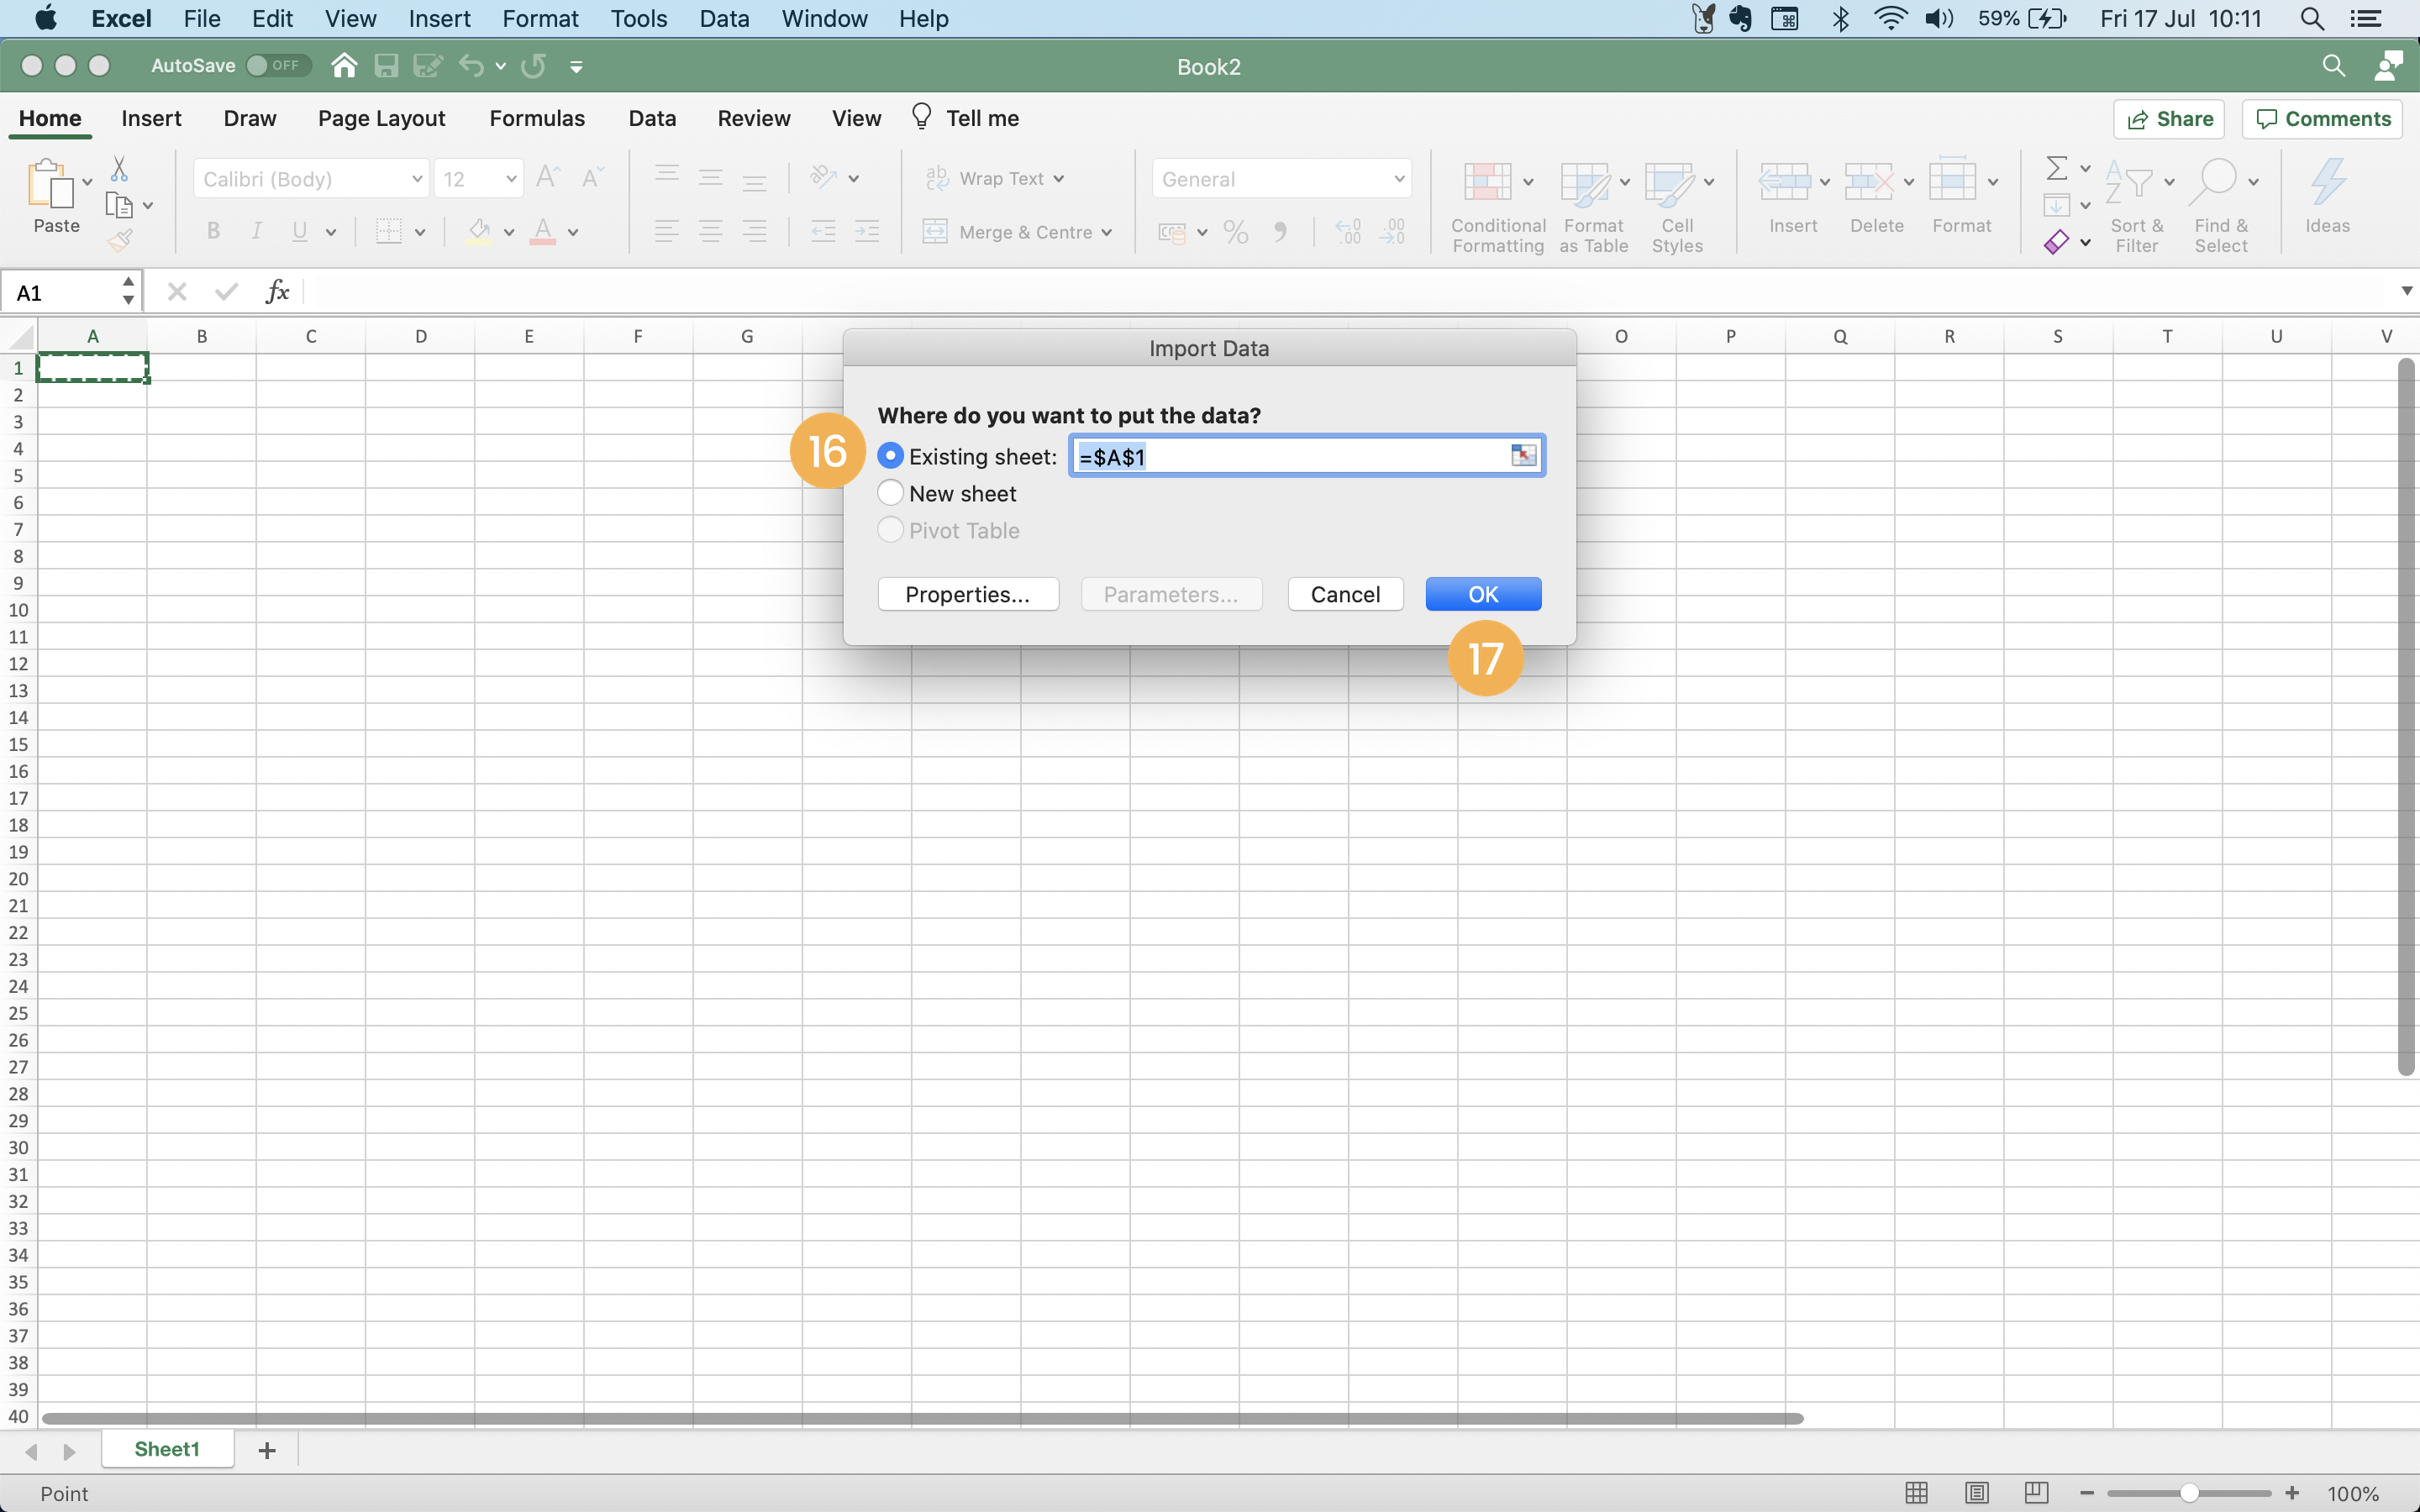2420x1512 pixels.
Task: Click OK in Import Data dialog
Action: (x=1483, y=594)
